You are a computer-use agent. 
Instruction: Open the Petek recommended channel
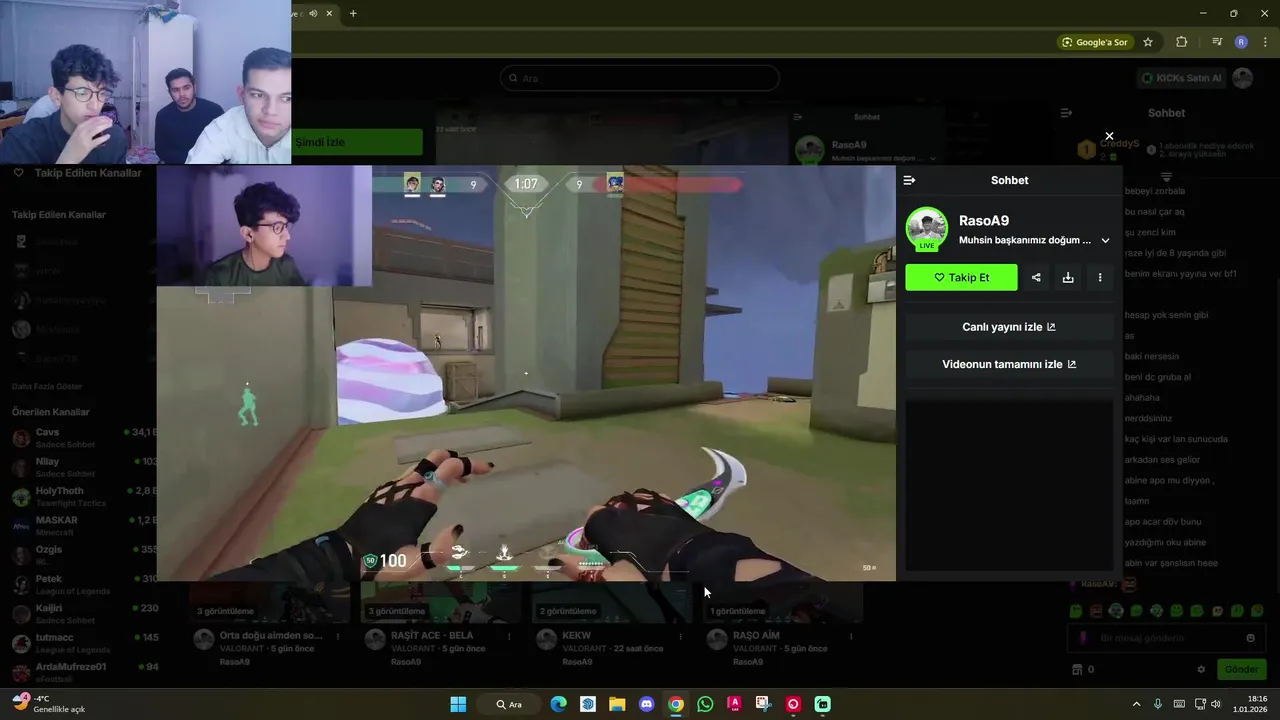(x=84, y=584)
